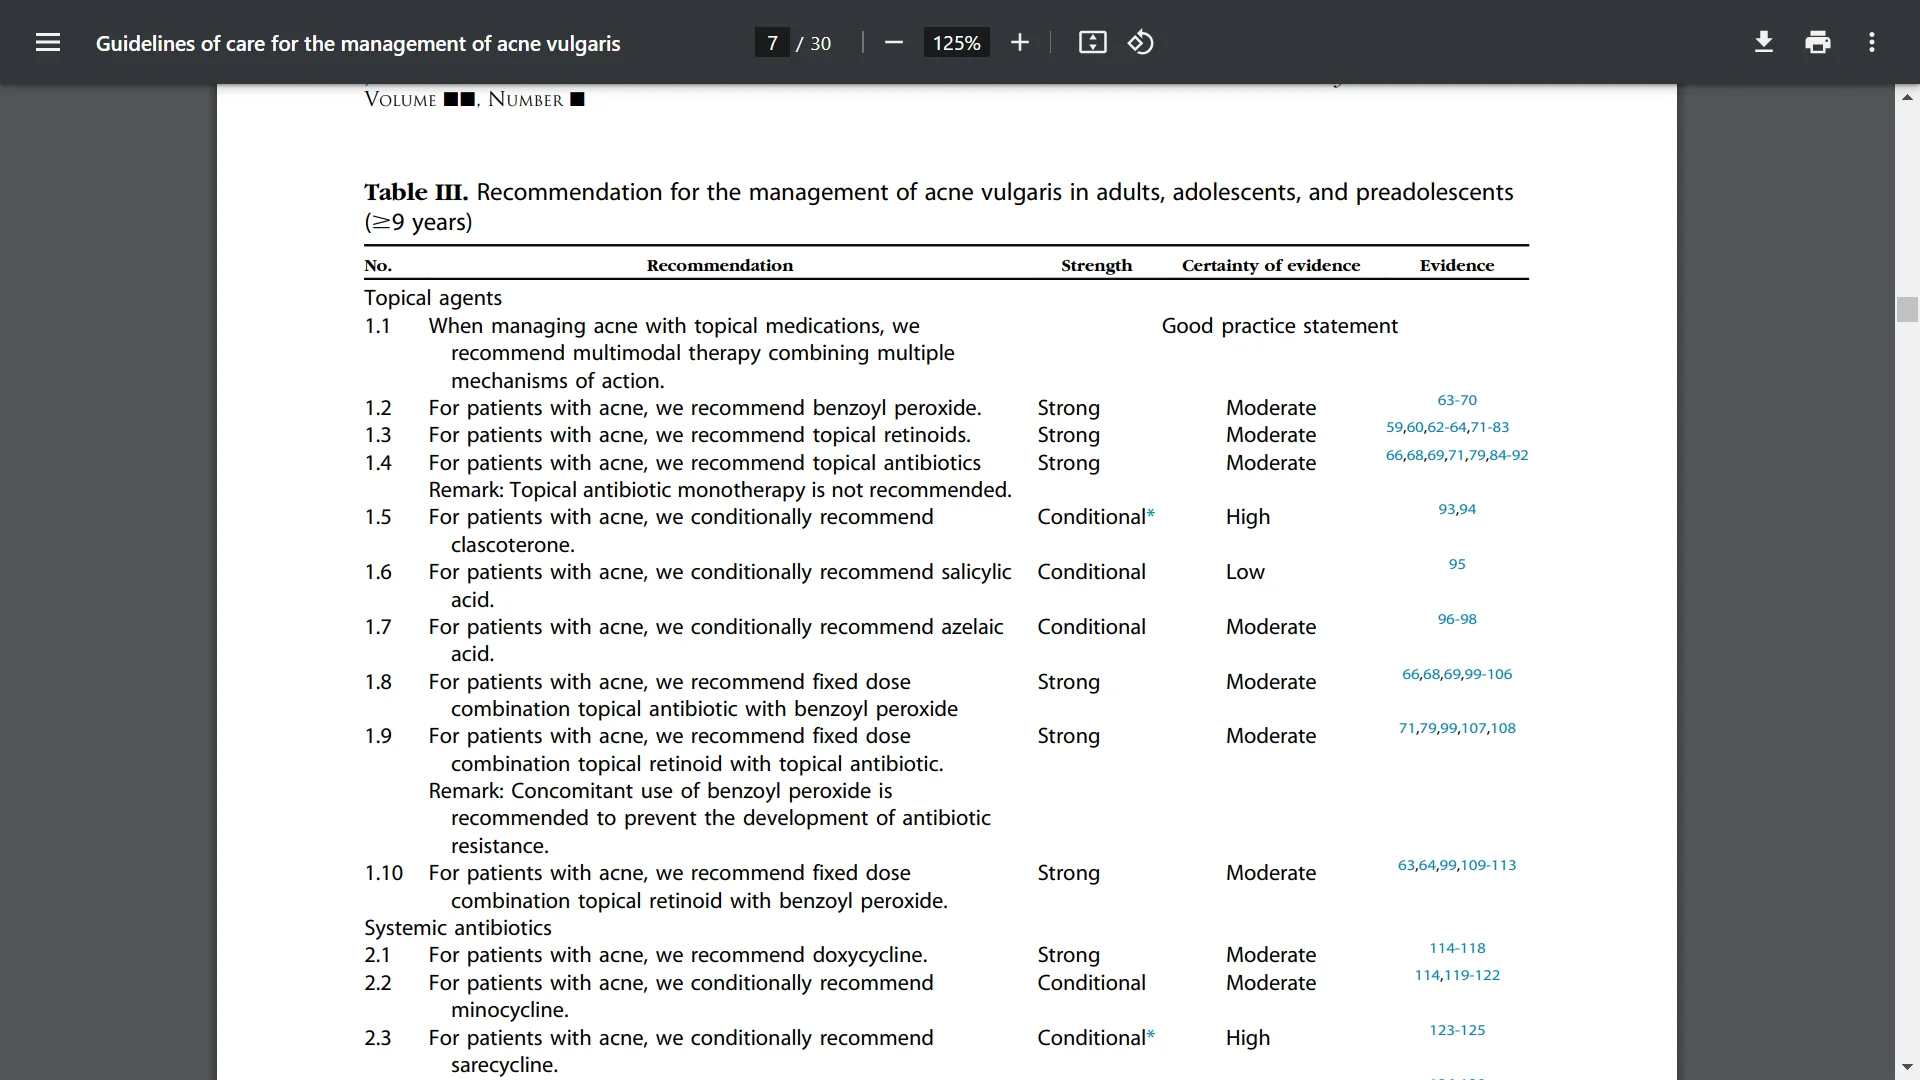Open reference link 95 for salicylic acid
The height and width of the screenshot is (1080, 1920).
[1457, 564]
